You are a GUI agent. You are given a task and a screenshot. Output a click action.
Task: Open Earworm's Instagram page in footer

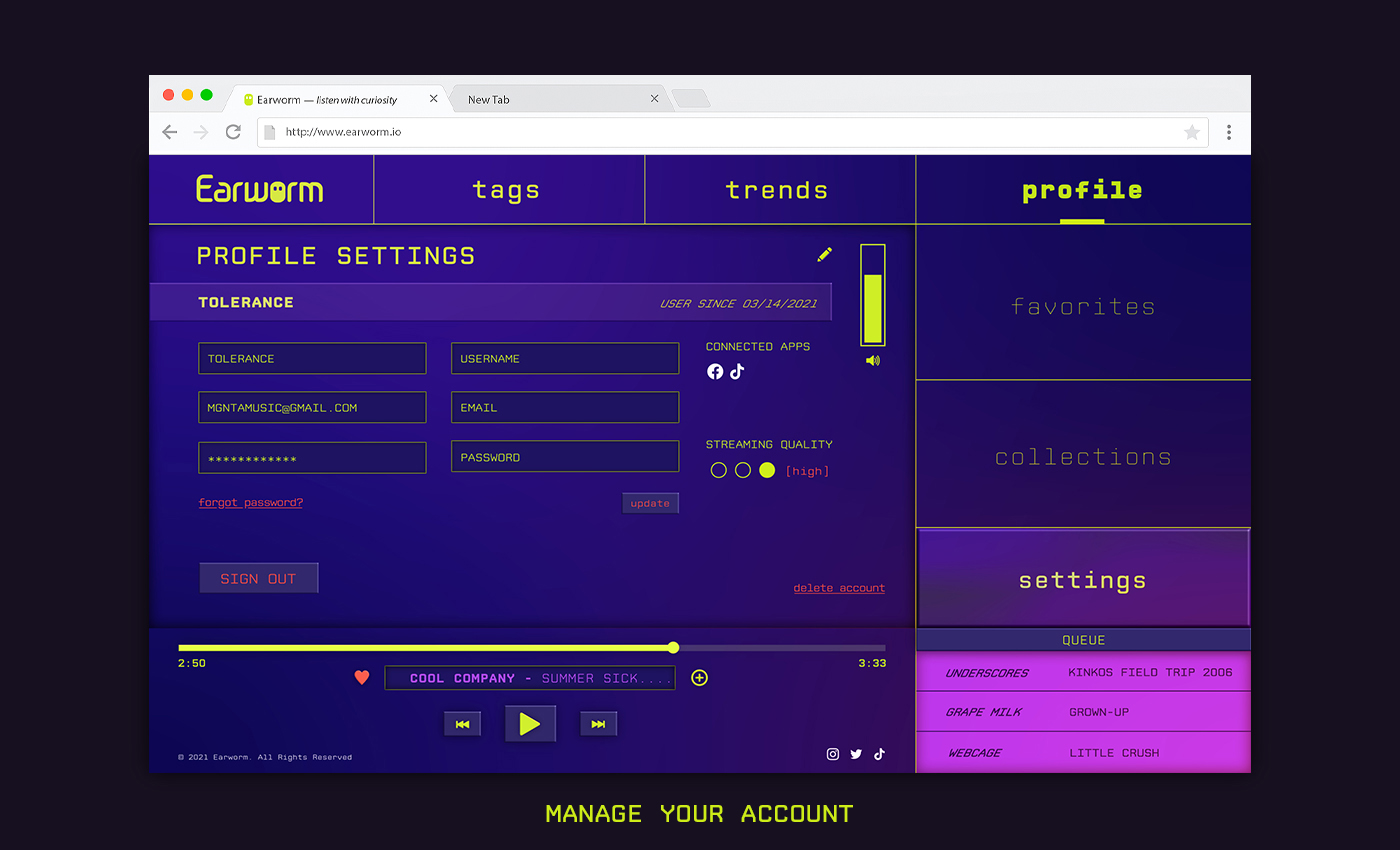833,754
